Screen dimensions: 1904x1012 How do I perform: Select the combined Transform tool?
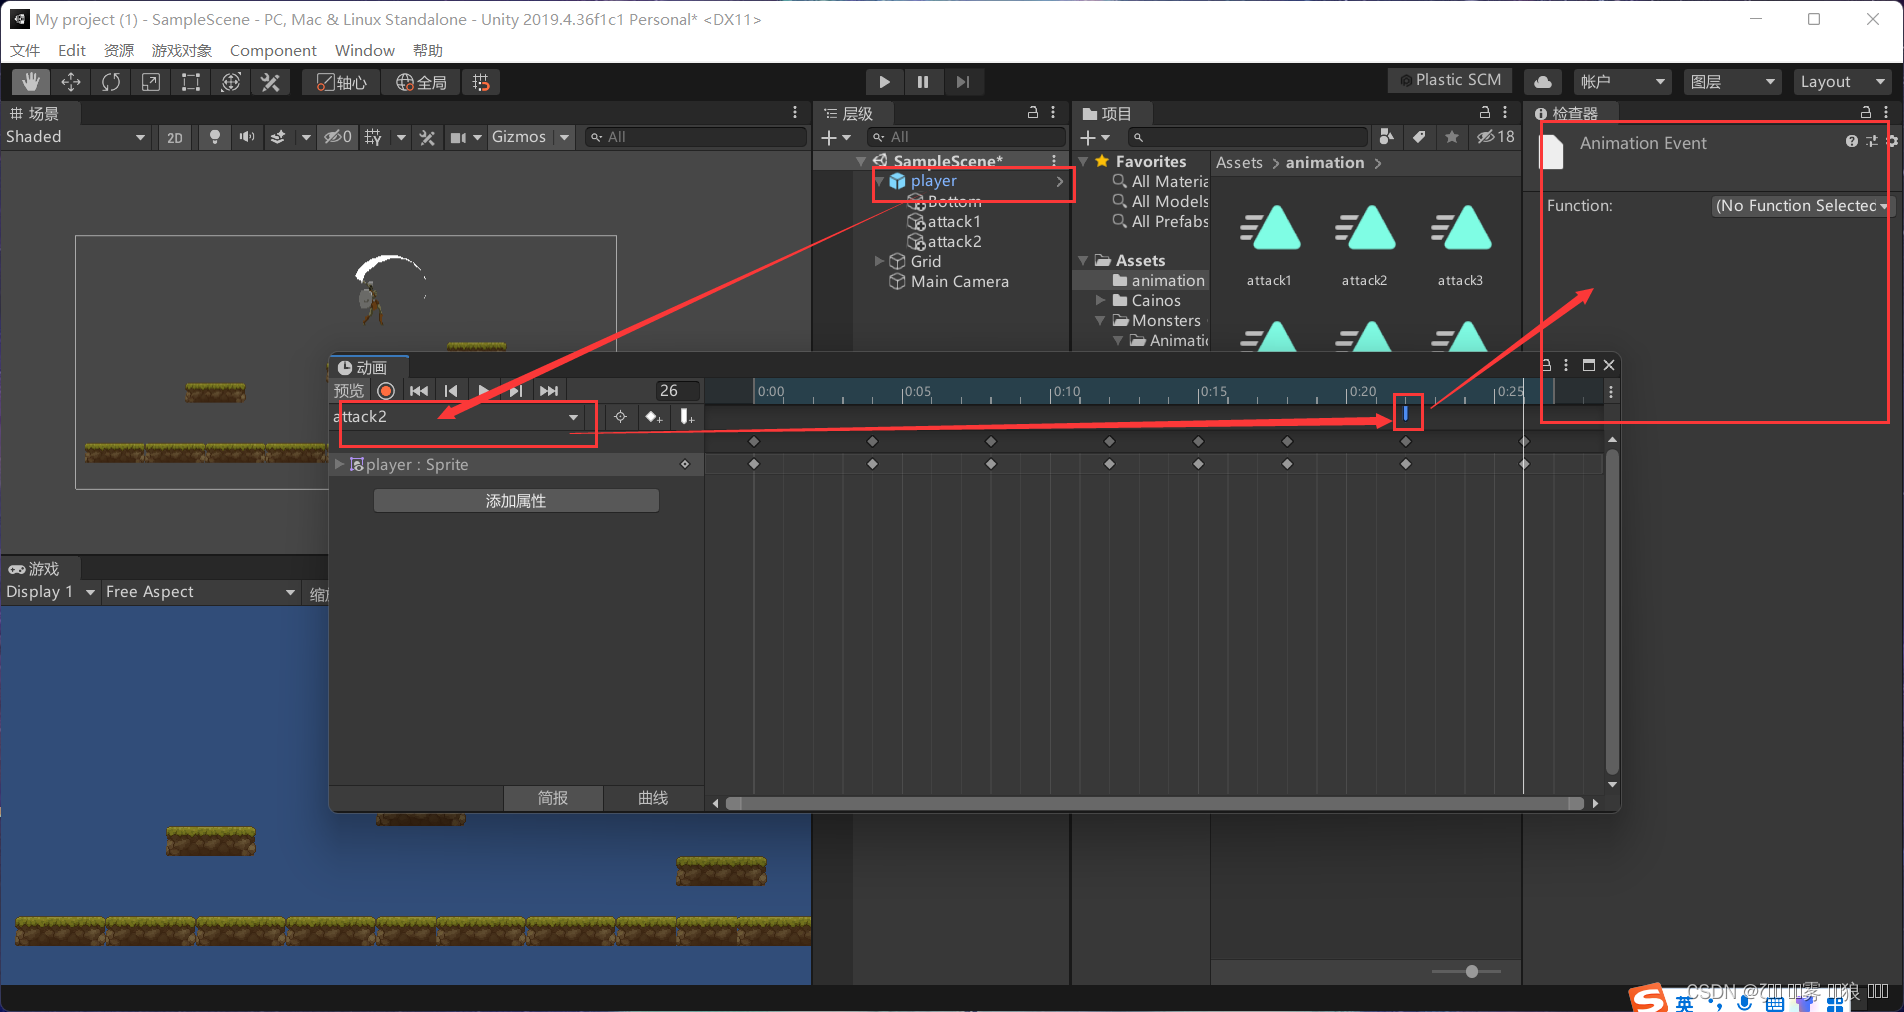[231, 82]
